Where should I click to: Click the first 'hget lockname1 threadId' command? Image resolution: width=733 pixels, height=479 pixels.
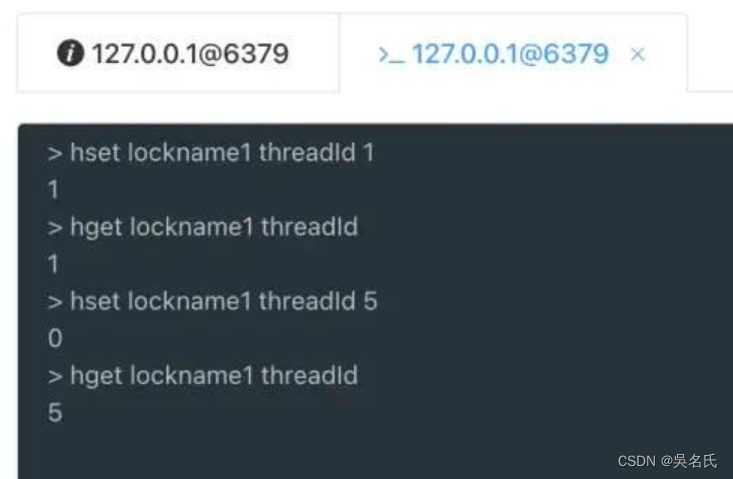tap(214, 228)
